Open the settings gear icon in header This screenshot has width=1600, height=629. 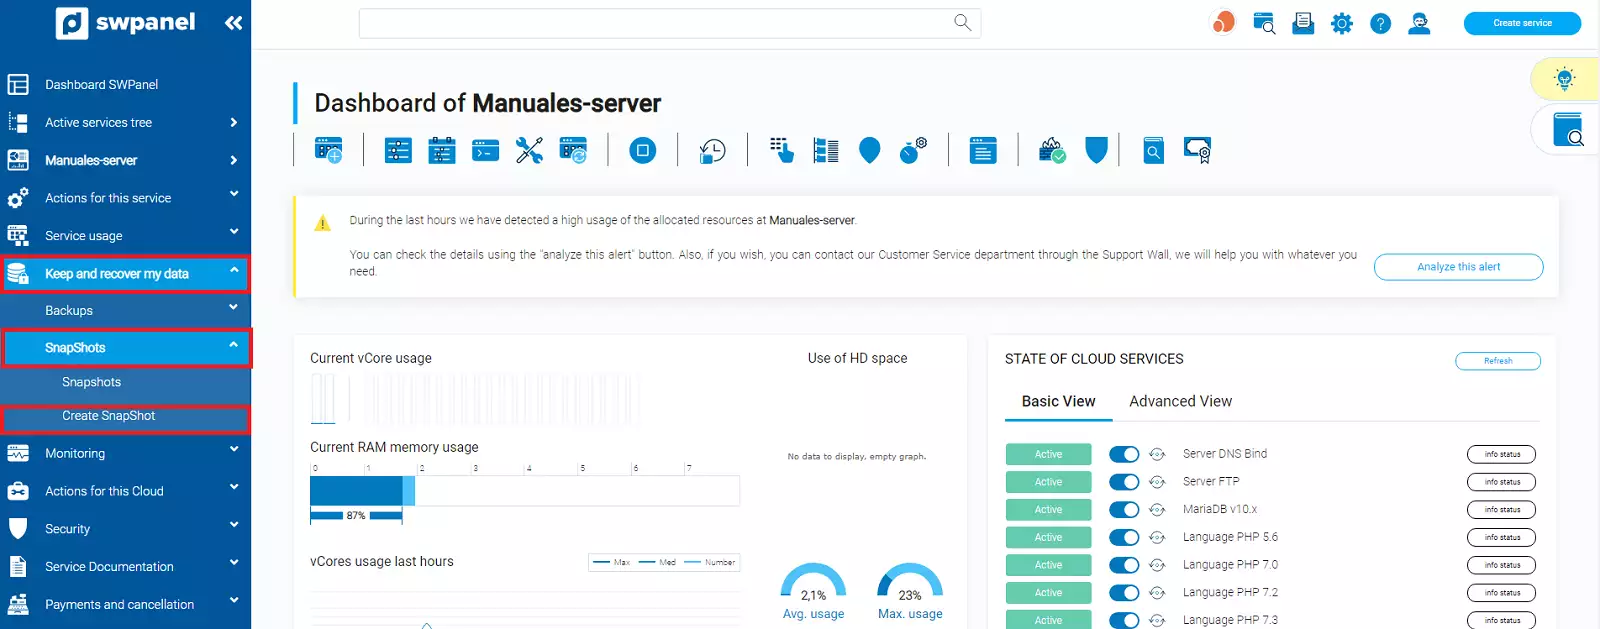pyautogui.click(x=1341, y=23)
